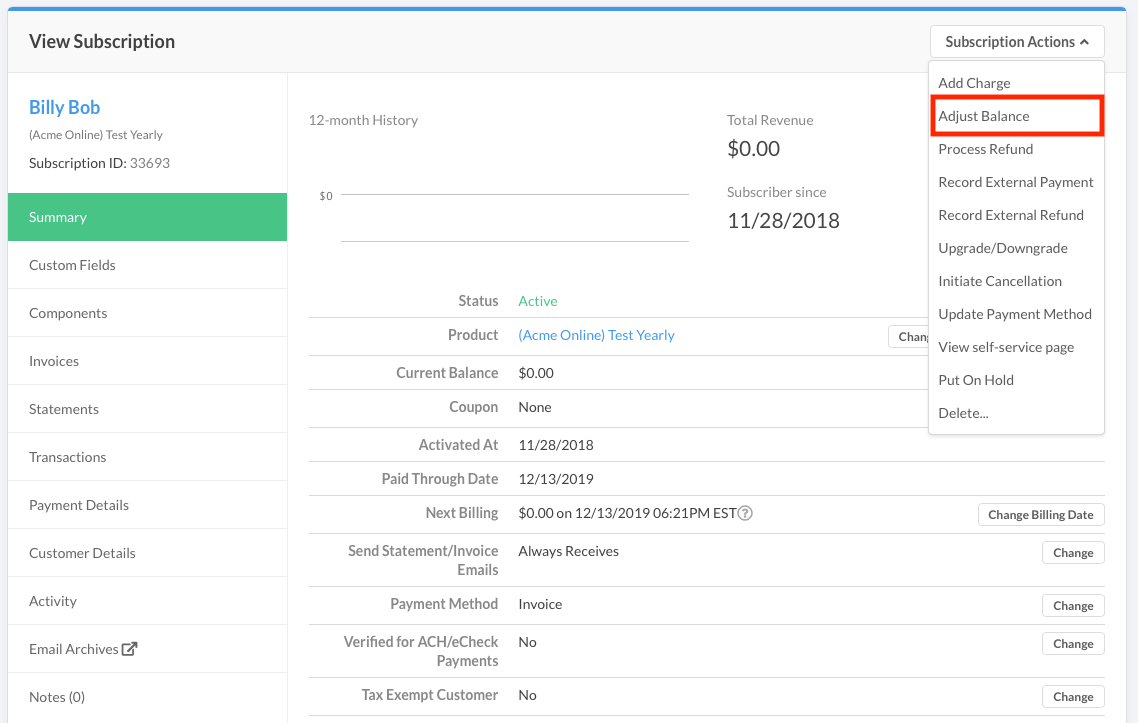Screen dimensions: 1138x723
Task: Select Initiate Cancellation menu entry
Action: pyautogui.click(x=999, y=281)
